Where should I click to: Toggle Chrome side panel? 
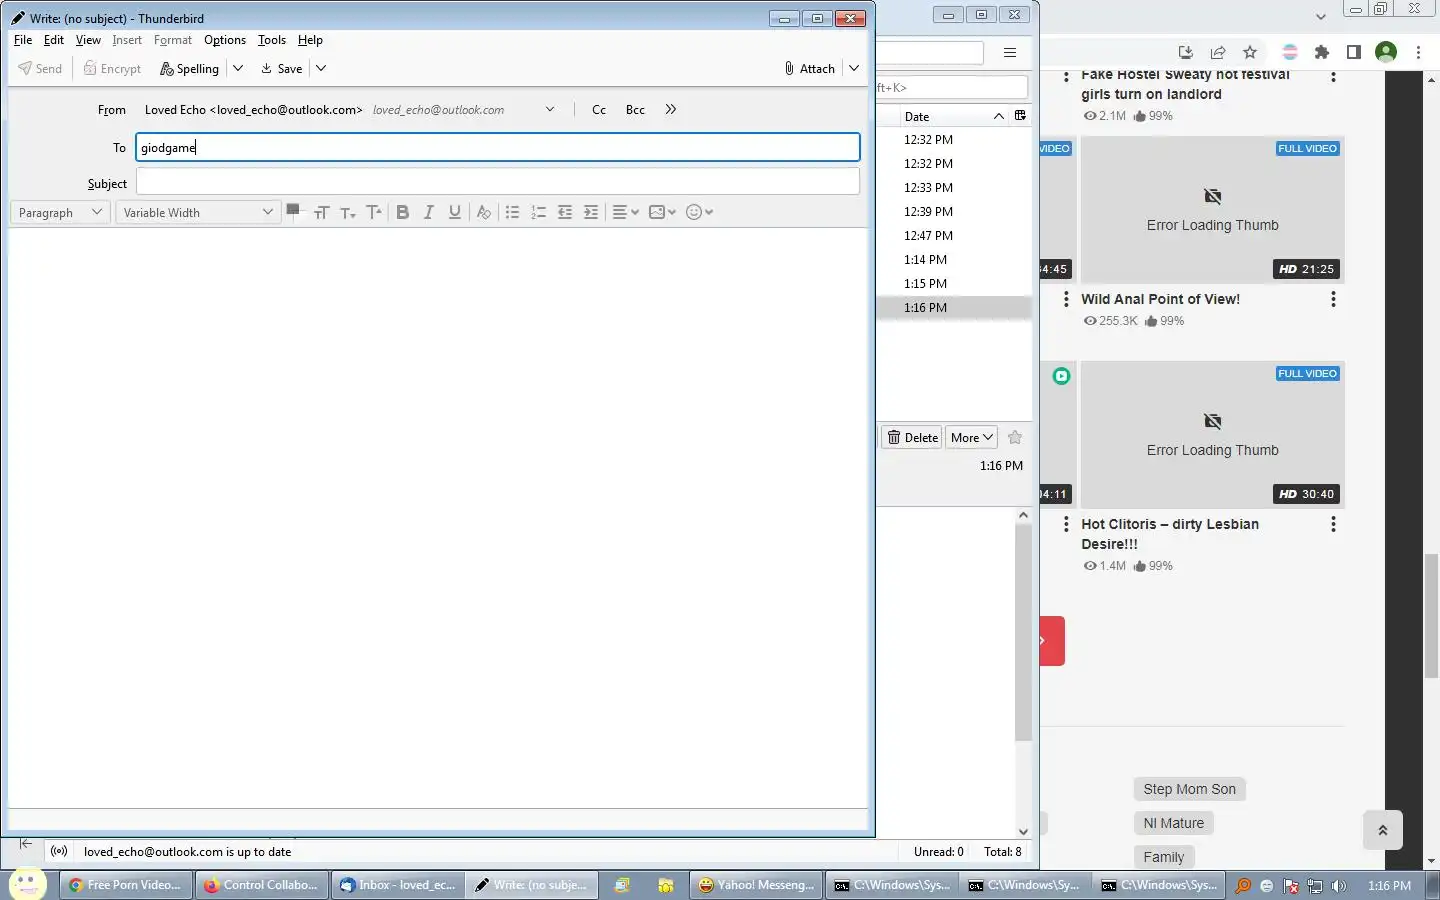pos(1354,52)
